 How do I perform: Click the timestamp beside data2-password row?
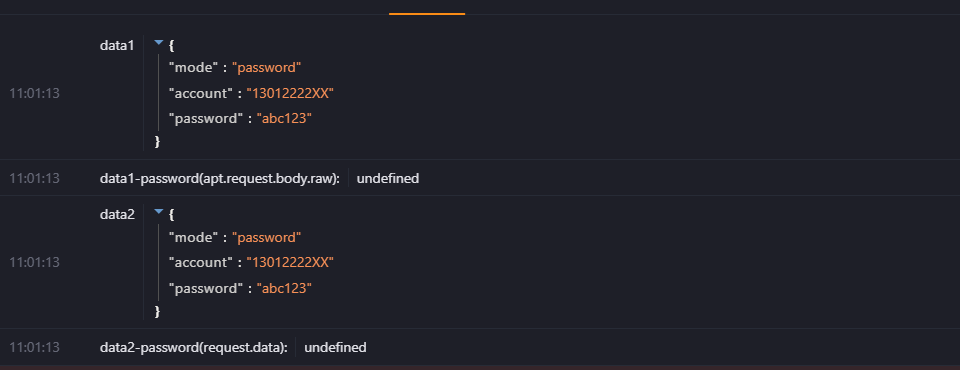tap(34, 347)
